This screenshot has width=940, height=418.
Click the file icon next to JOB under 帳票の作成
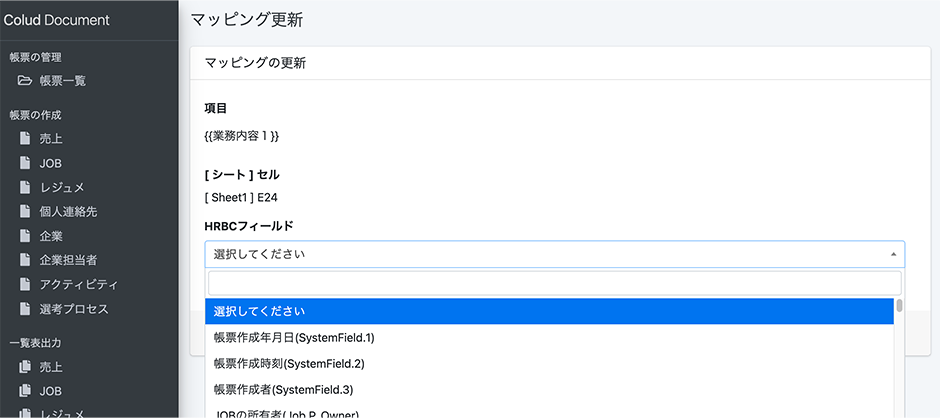pos(25,163)
